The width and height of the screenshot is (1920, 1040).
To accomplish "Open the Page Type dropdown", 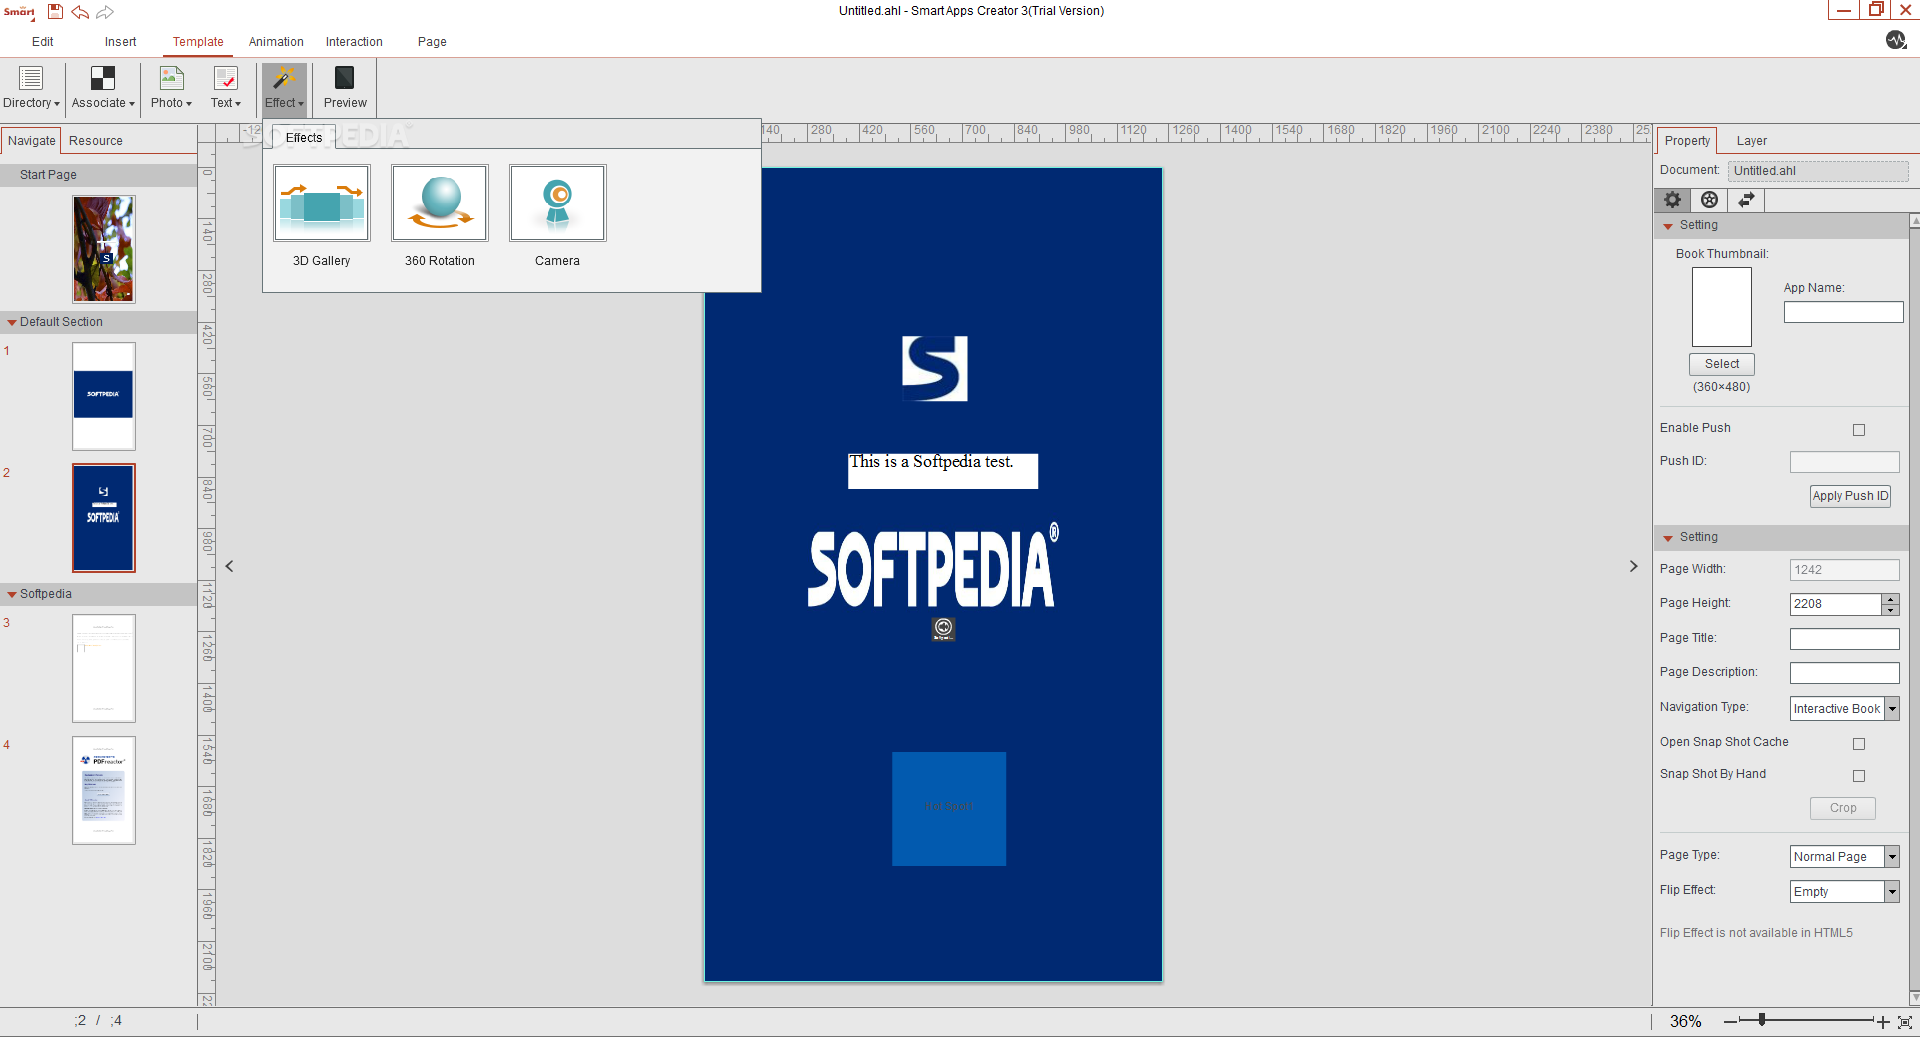I will coord(1892,857).
